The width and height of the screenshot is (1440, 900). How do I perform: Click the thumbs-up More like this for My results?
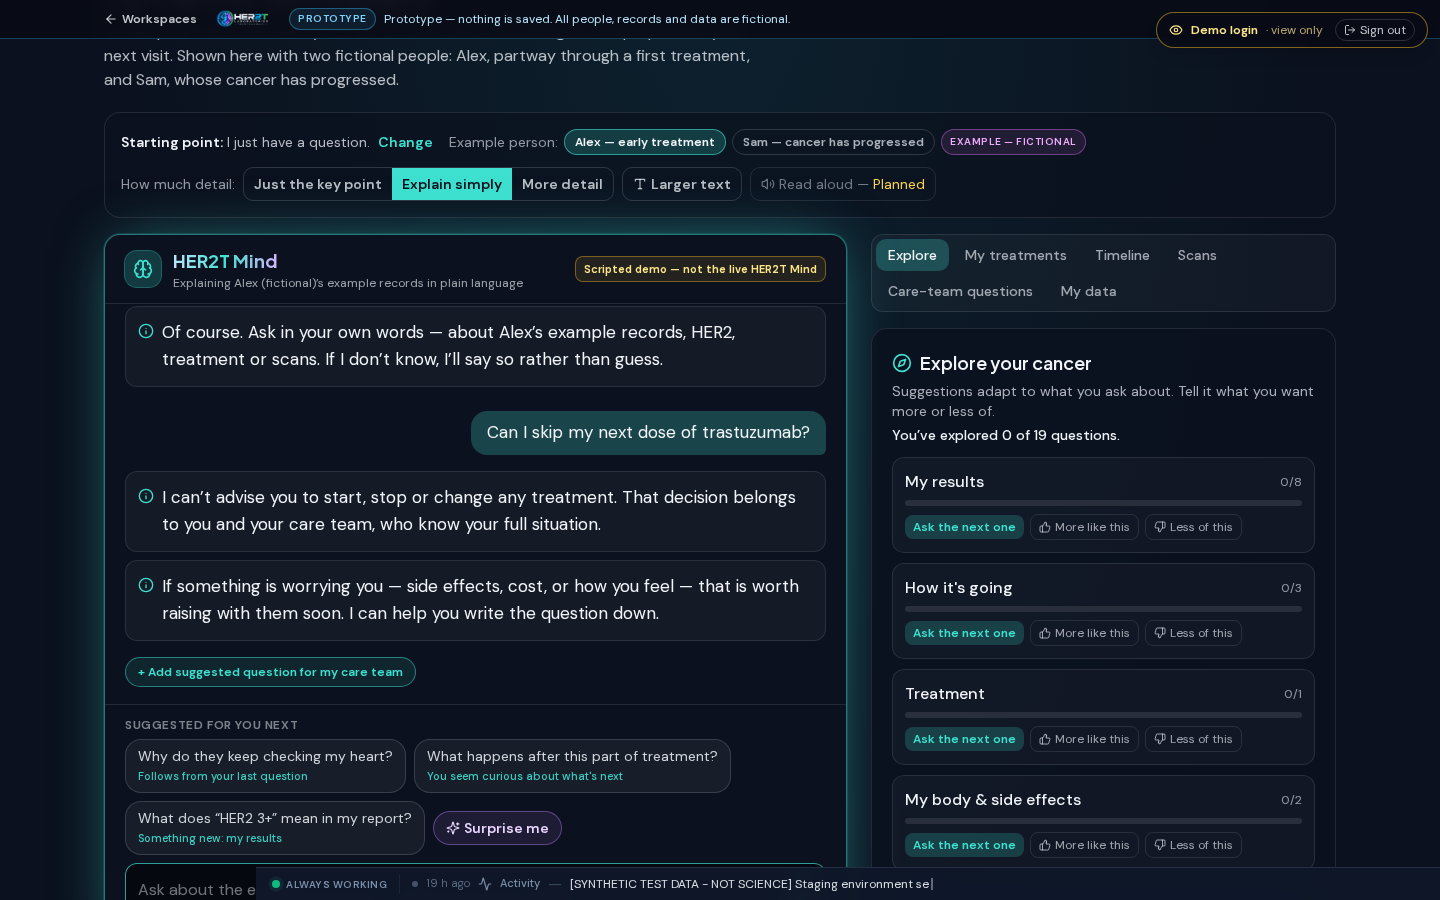click(x=1084, y=527)
